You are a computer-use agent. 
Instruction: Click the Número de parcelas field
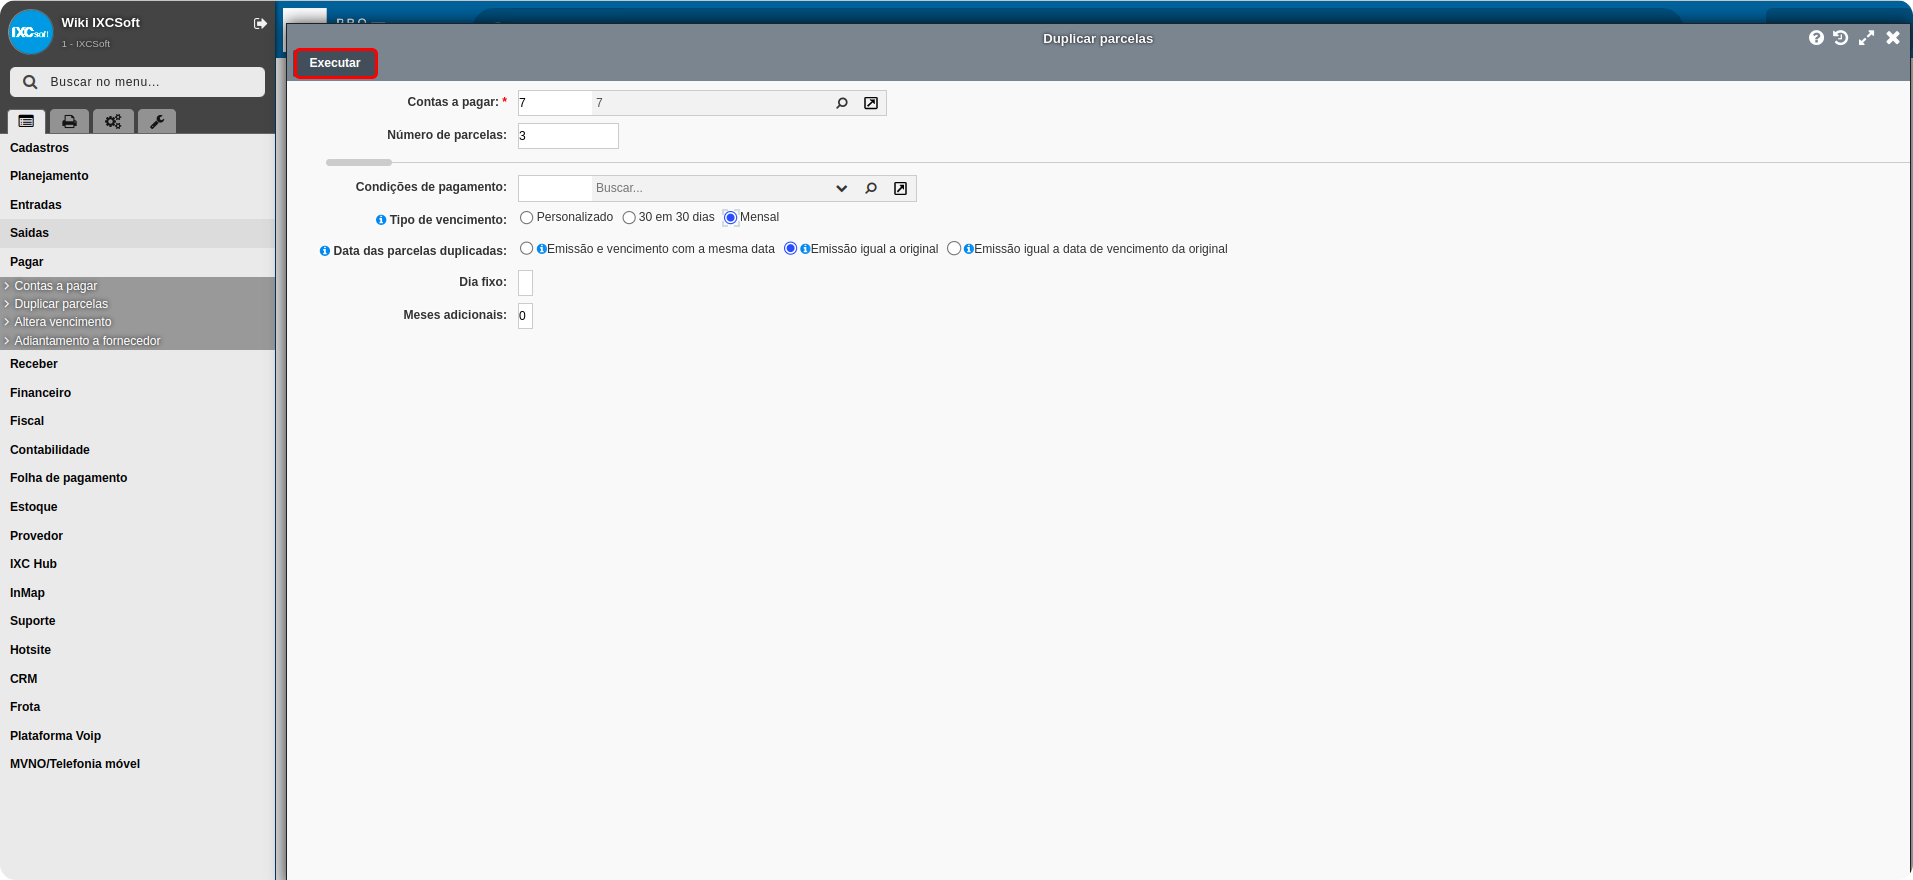click(x=568, y=136)
